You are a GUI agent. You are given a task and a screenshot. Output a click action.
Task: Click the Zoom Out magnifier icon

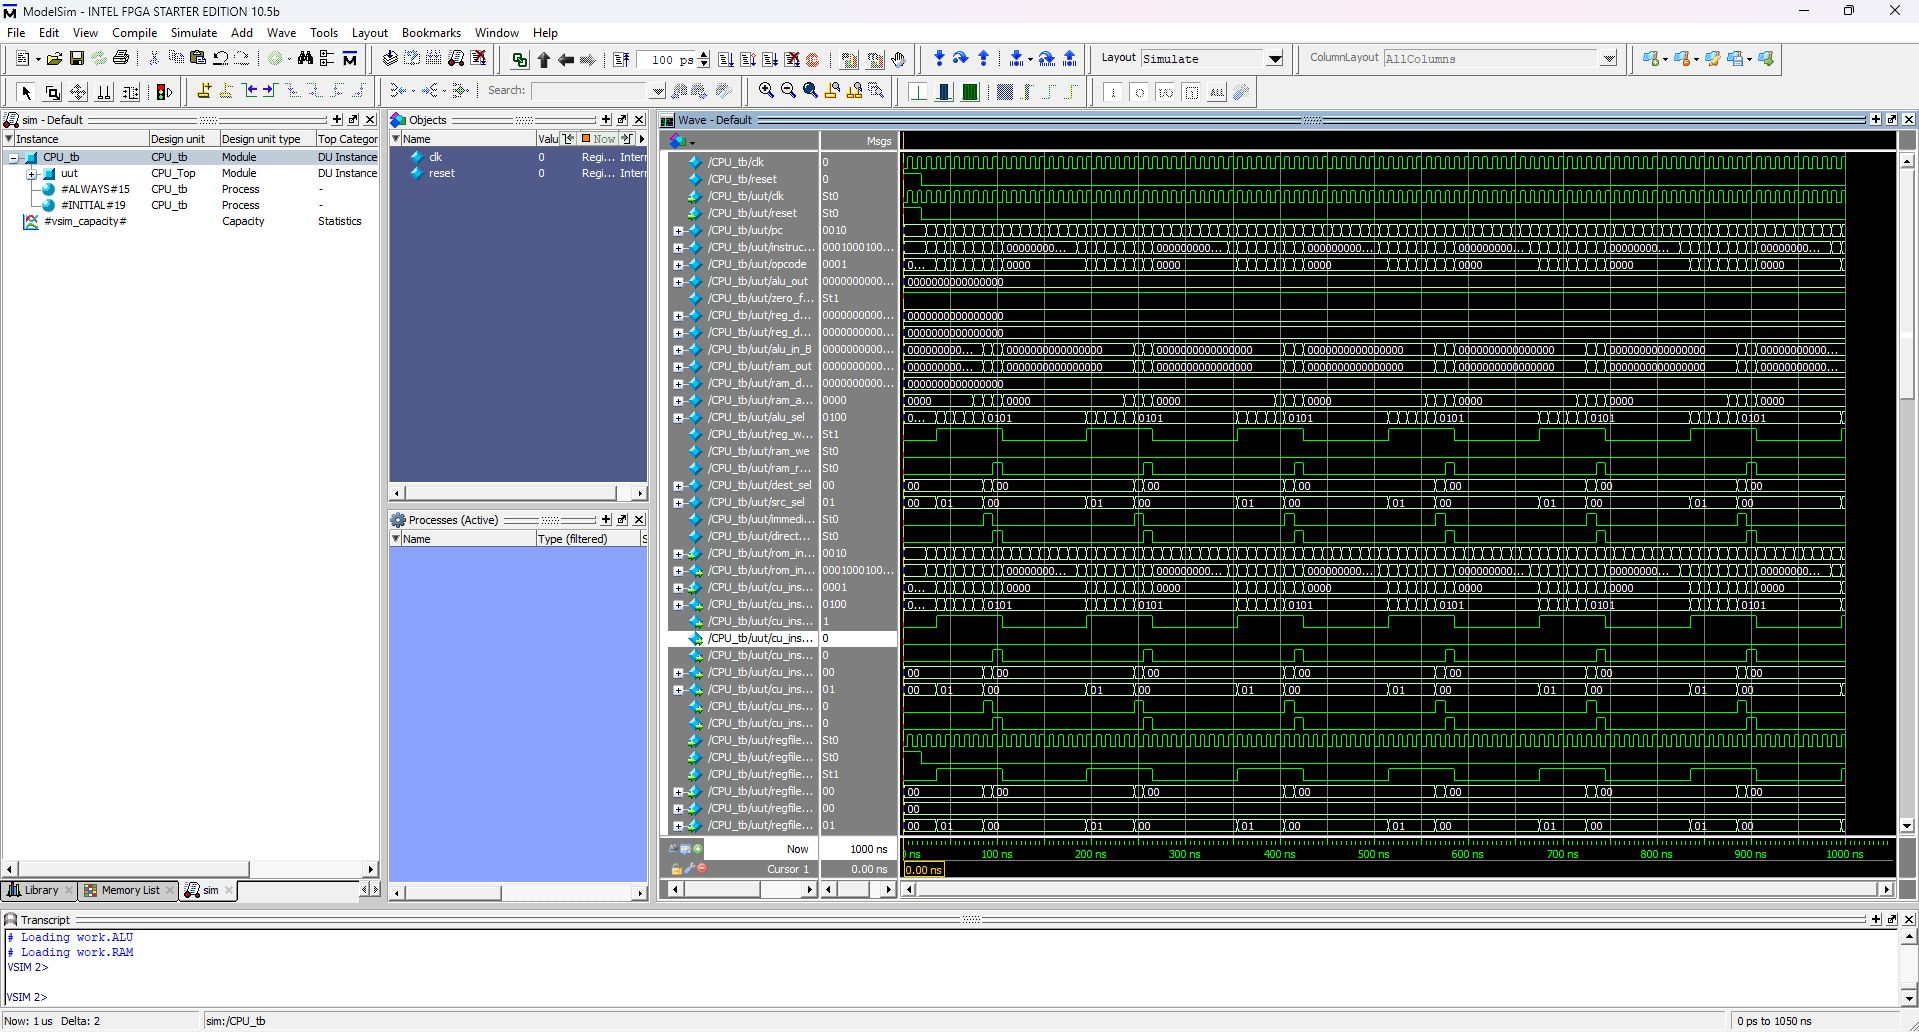pyautogui.click(x=788, y=91)
